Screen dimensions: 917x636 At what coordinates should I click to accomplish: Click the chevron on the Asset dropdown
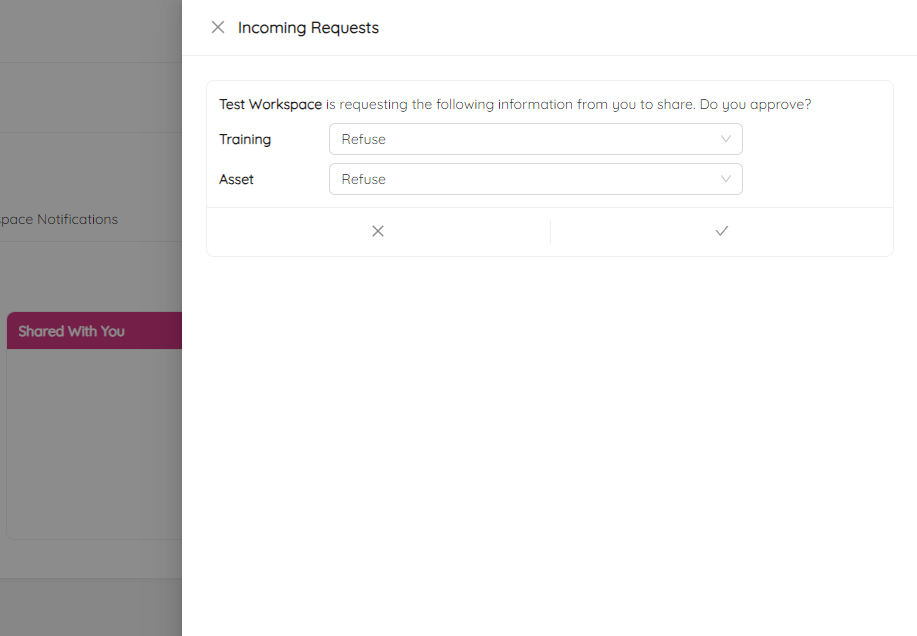point(726,179)
